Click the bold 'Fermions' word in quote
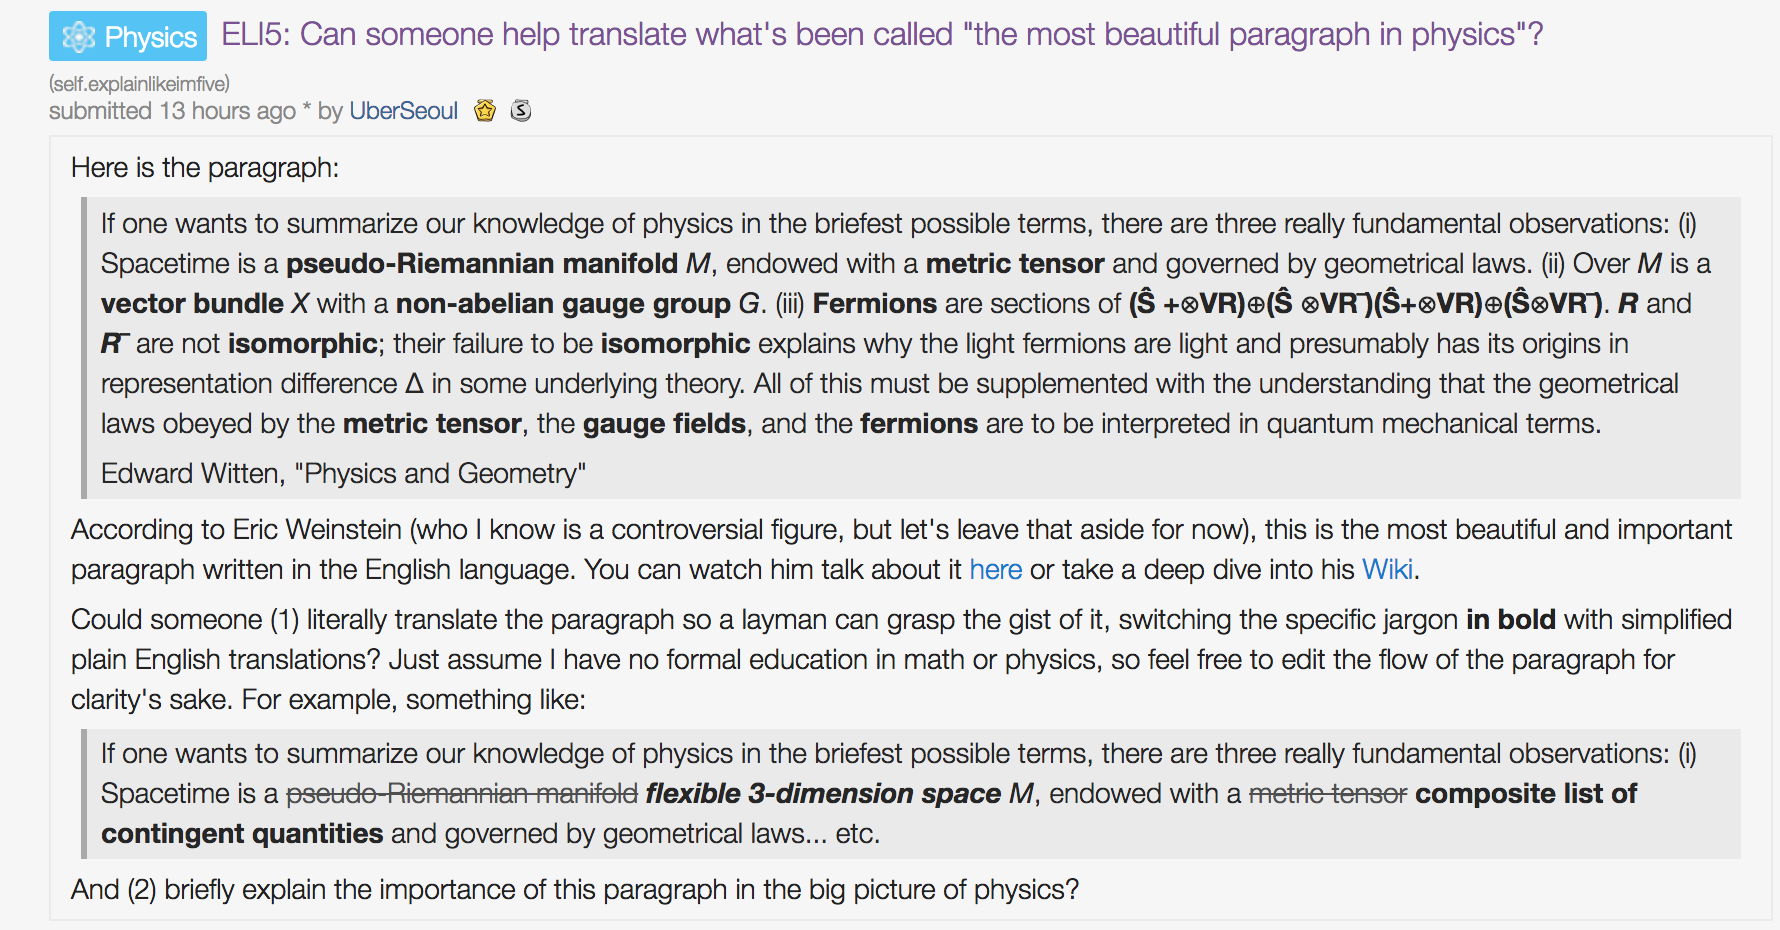1780x930 pixels. tap(874, 304)
